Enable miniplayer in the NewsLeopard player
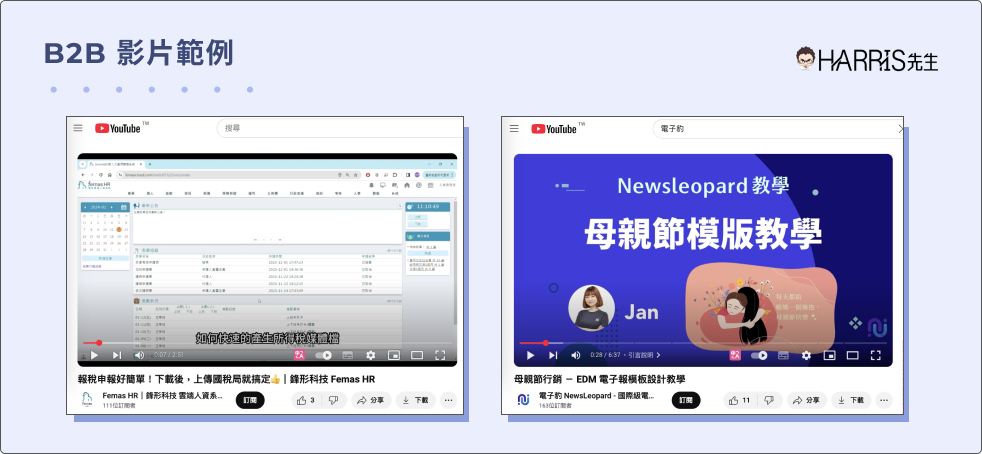The height and width of the screenshot is (454, 982). (829, 355)
